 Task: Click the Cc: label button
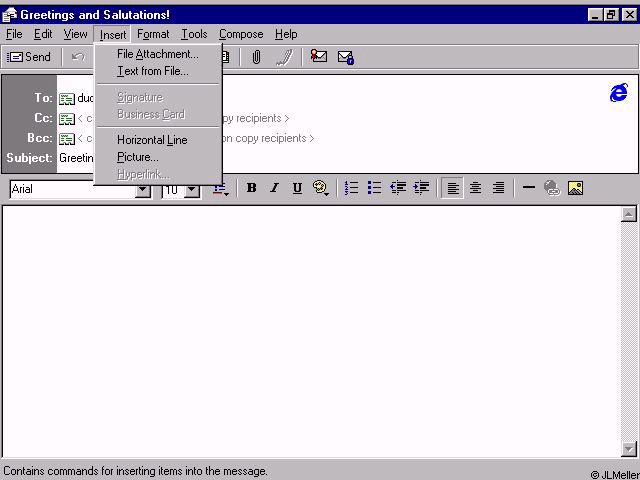[43, 118]
